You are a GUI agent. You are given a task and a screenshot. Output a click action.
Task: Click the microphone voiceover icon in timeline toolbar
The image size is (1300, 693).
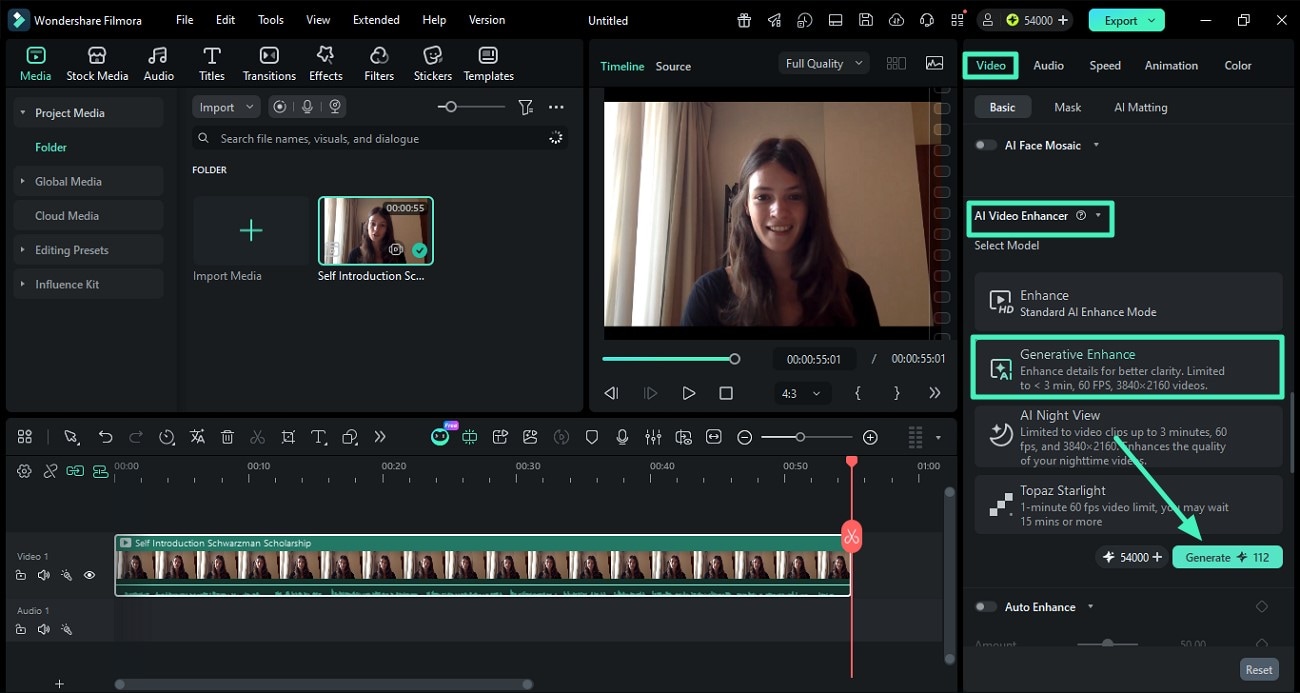(x=622, y=437)
